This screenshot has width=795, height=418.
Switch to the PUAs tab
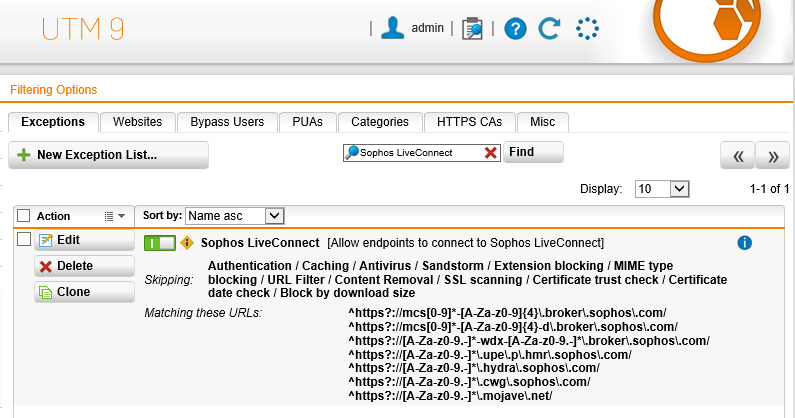[308, 122]
